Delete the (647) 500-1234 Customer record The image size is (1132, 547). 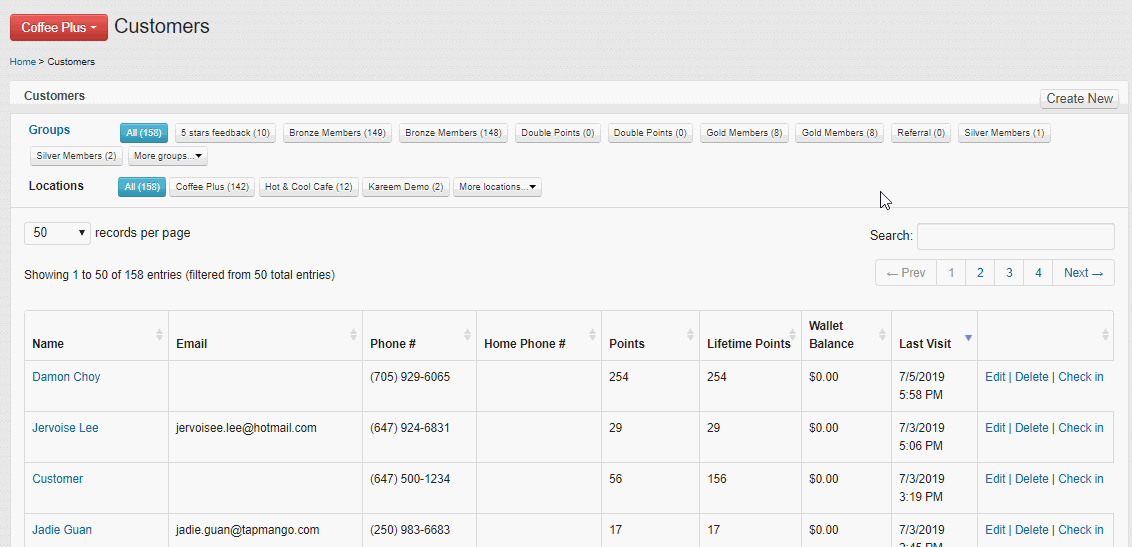point(1032,479)
